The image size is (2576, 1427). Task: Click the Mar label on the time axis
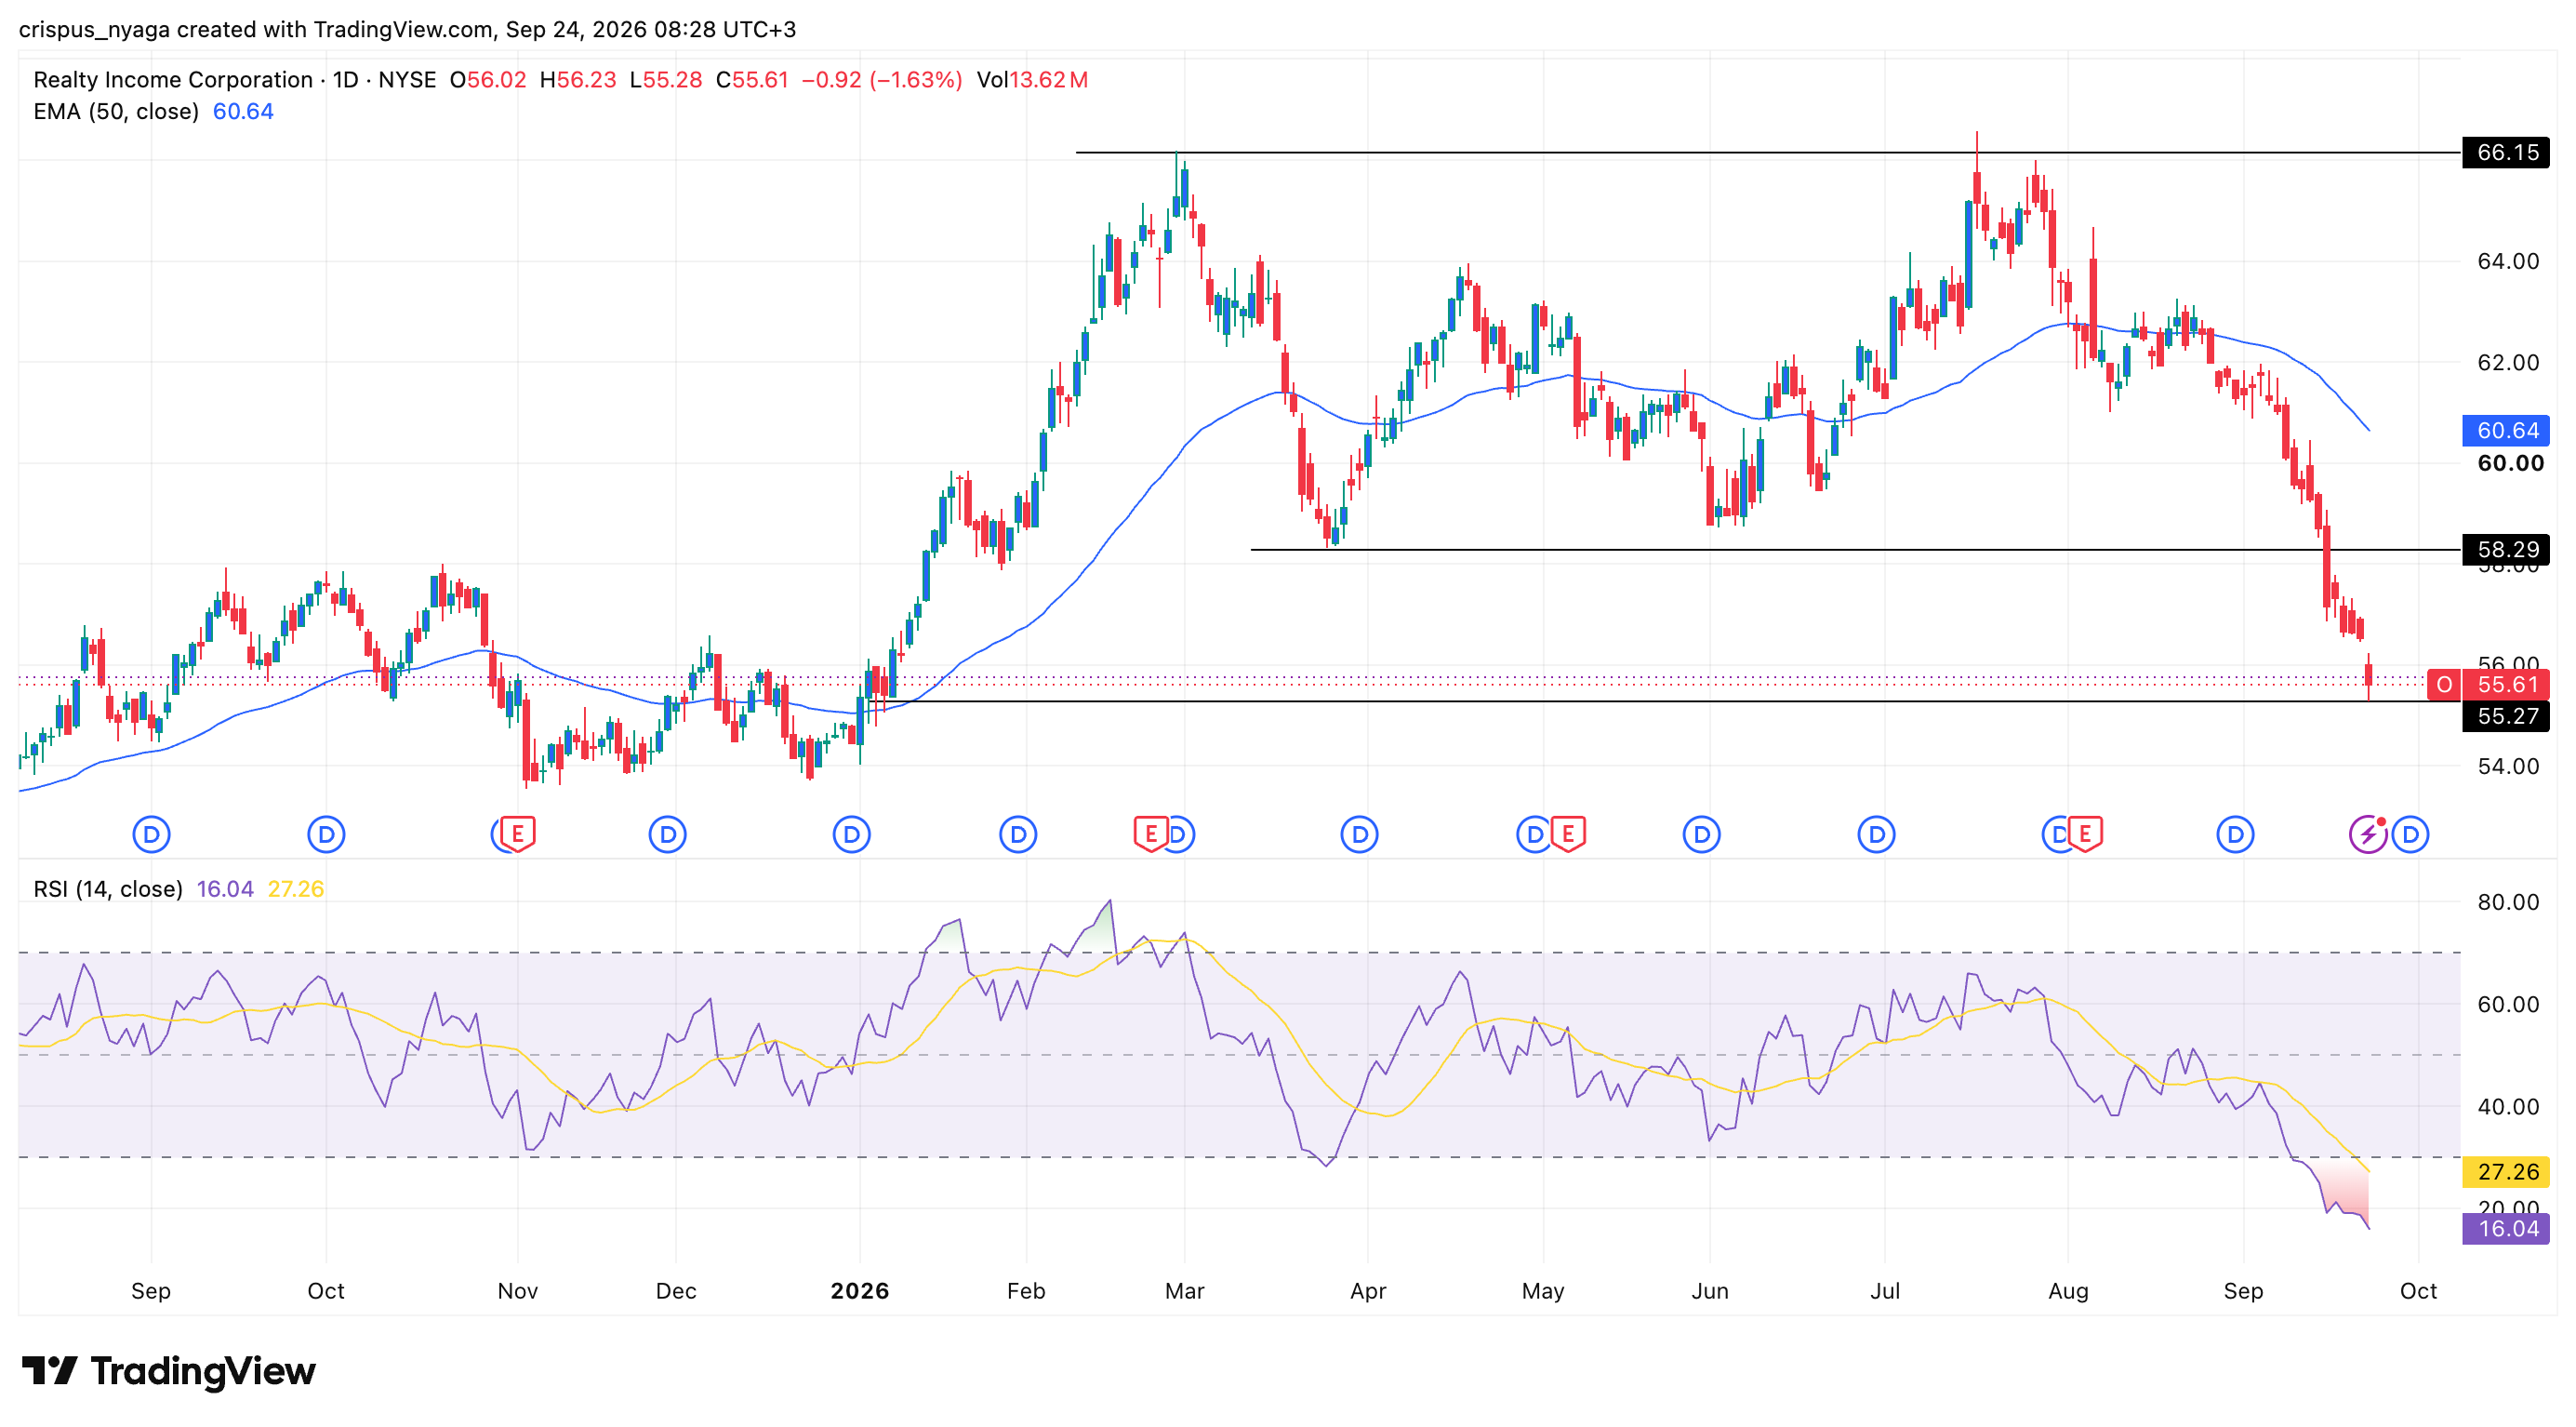pos(1185,1292)
